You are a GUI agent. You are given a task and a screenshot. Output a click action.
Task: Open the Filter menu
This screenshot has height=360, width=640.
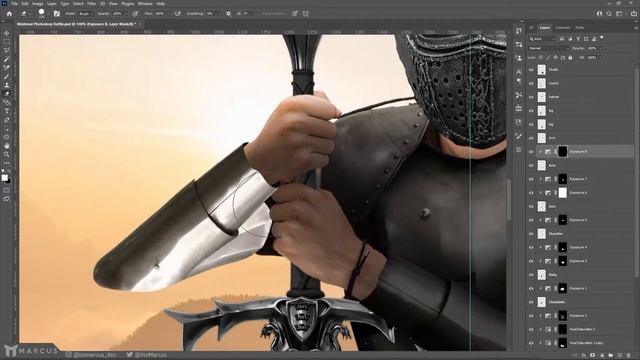pos(91,3)
